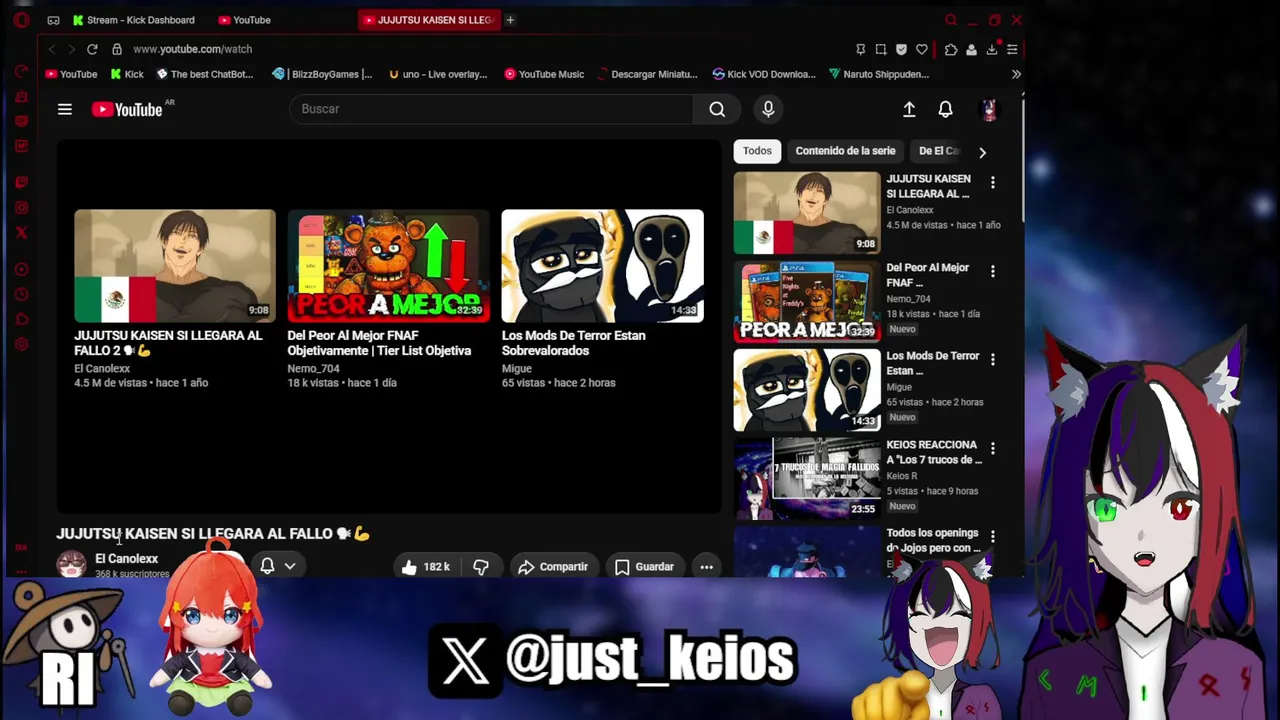Viewport: 1280px width, 720px height.
Task: Open a new browser tab with plus
Action: [510, 20]
